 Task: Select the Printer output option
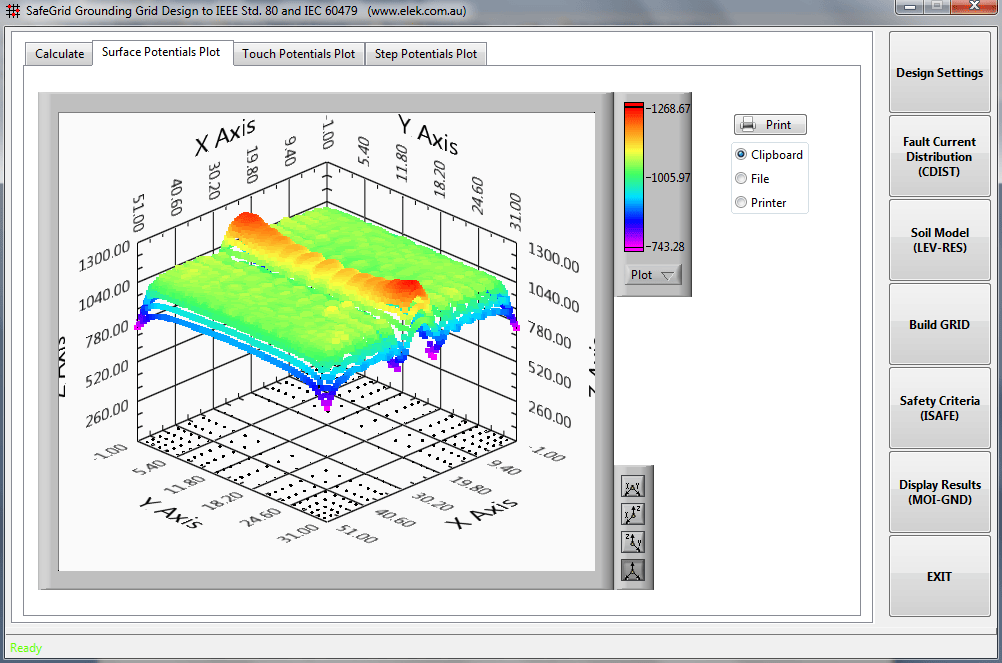point(741,203)
